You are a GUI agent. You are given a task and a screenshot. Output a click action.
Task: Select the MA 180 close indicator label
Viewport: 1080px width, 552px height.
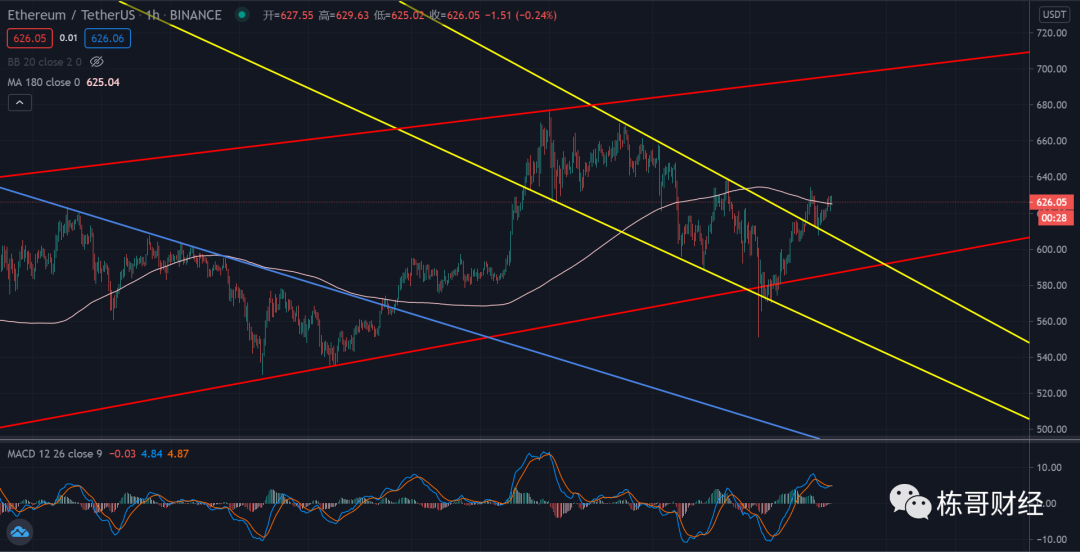click(x=42, y=82)
